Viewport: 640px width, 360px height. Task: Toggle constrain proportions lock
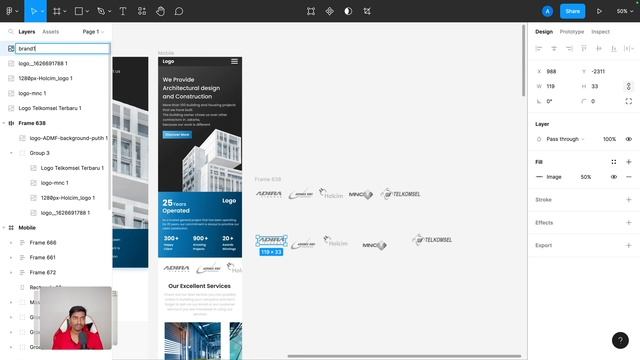[629, 86]
